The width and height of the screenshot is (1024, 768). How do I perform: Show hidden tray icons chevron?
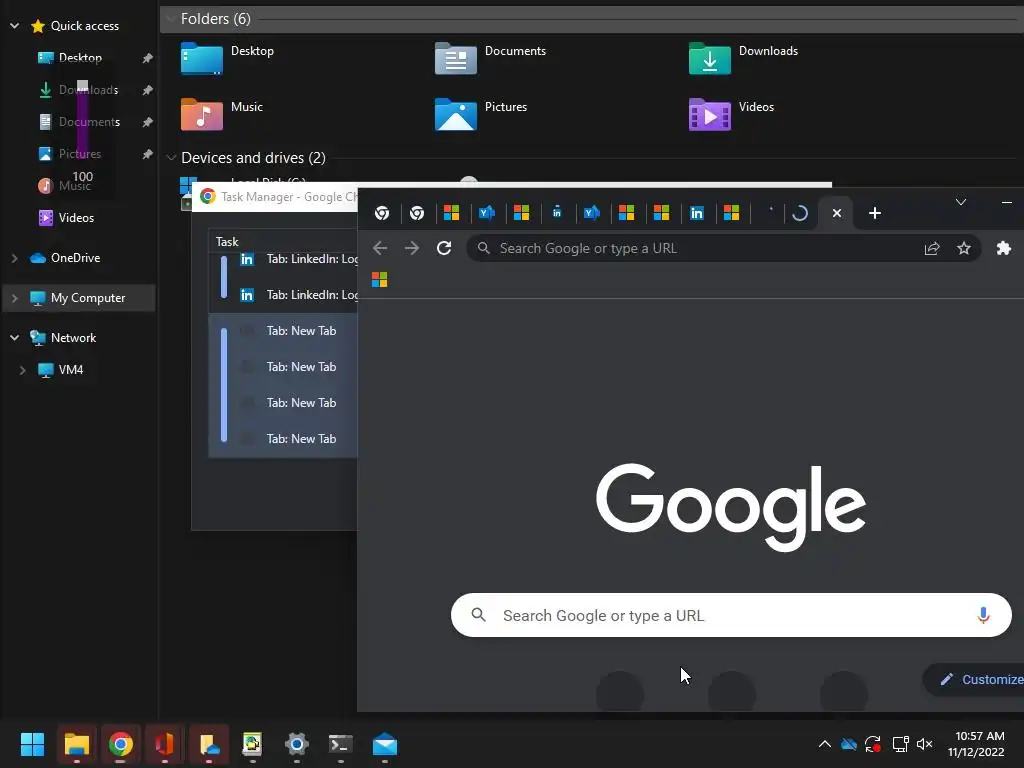[x=825, y=744]
